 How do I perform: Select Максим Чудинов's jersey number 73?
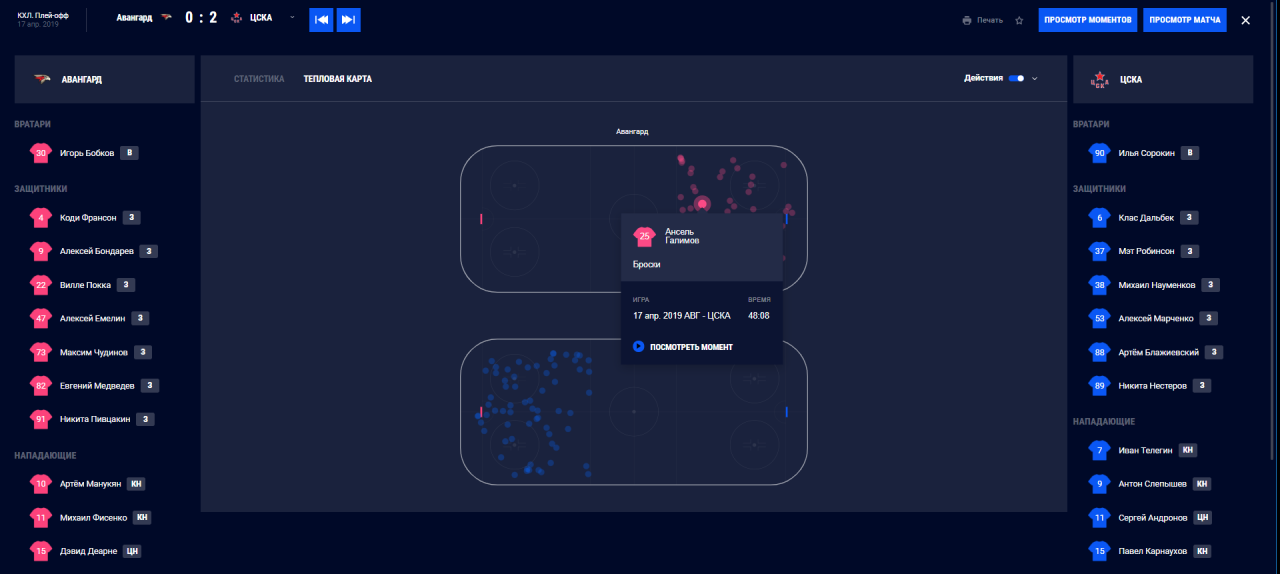[x=41, y=352]
